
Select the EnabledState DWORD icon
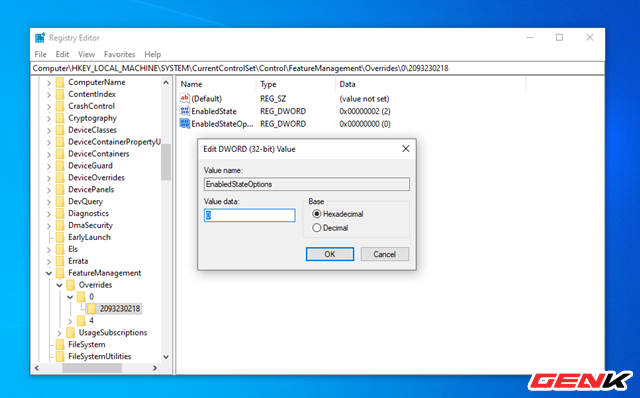(184, 111)
